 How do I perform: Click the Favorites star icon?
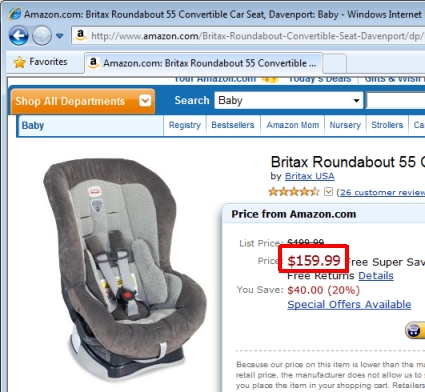coord(20,62)
